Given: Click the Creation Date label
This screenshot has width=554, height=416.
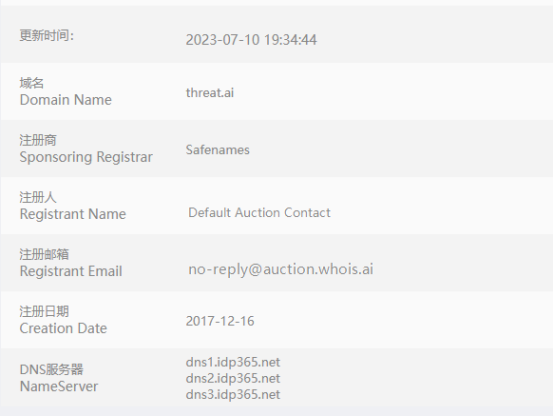Looking at the screenshot, I should tap(63, 328).
